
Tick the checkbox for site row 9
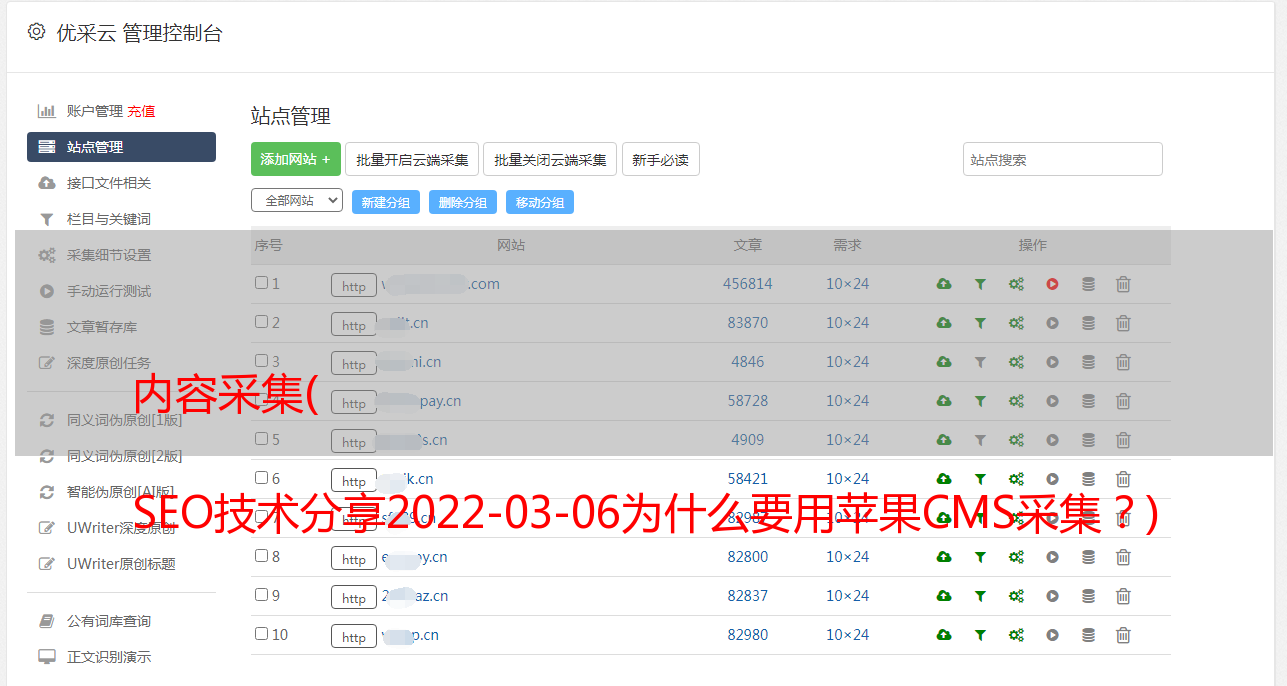pyautogui.click(x=261, y=595)
